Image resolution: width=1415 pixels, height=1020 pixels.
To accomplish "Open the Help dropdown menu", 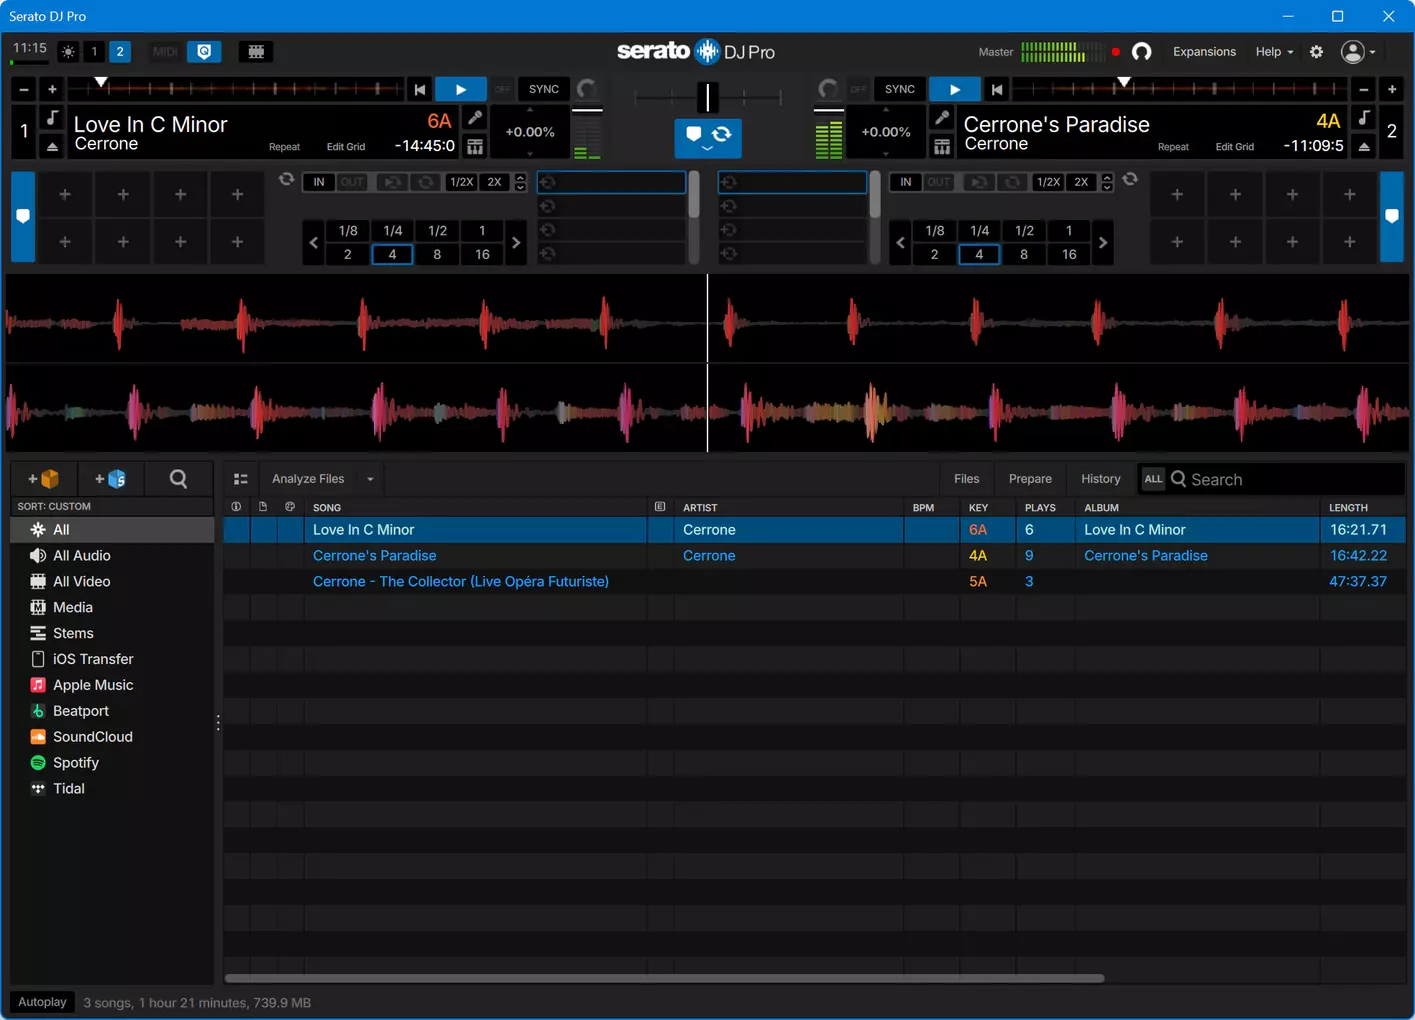I will coord(1274,52).
